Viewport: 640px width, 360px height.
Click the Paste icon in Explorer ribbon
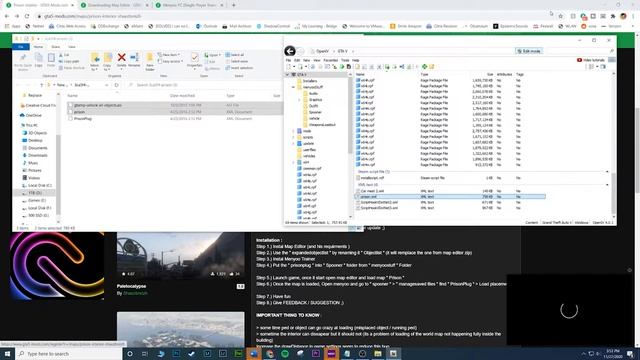51,58
